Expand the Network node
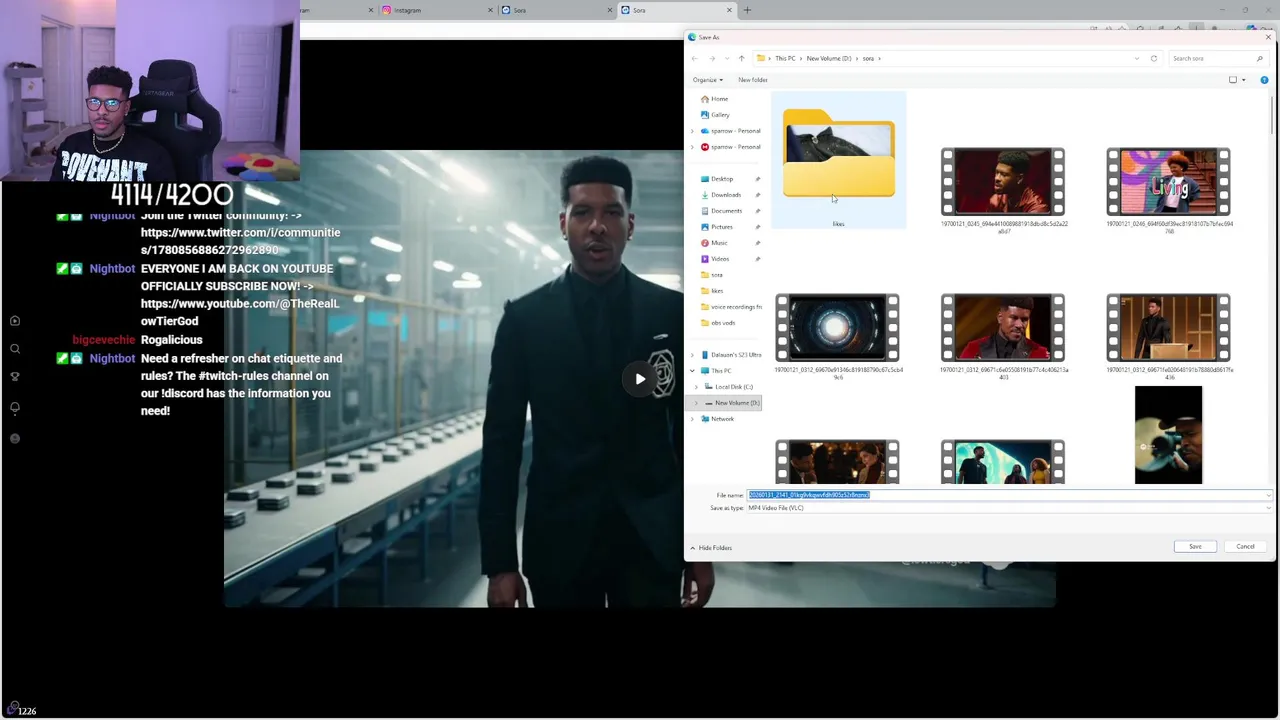Screen dimensions: 1280x720 click(692, 419)
